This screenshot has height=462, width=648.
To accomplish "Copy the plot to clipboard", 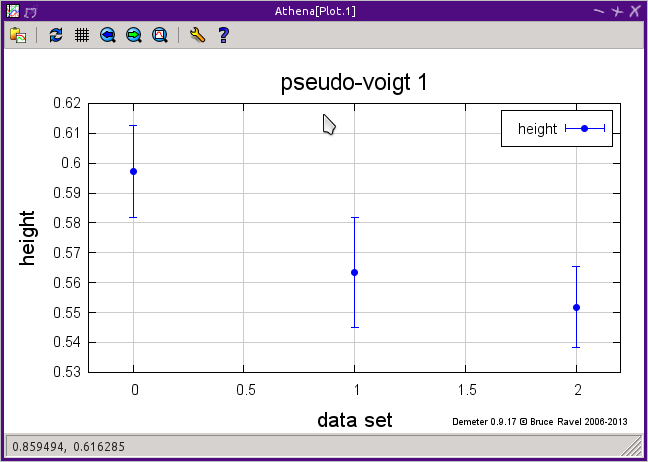I will pos(18,35).
